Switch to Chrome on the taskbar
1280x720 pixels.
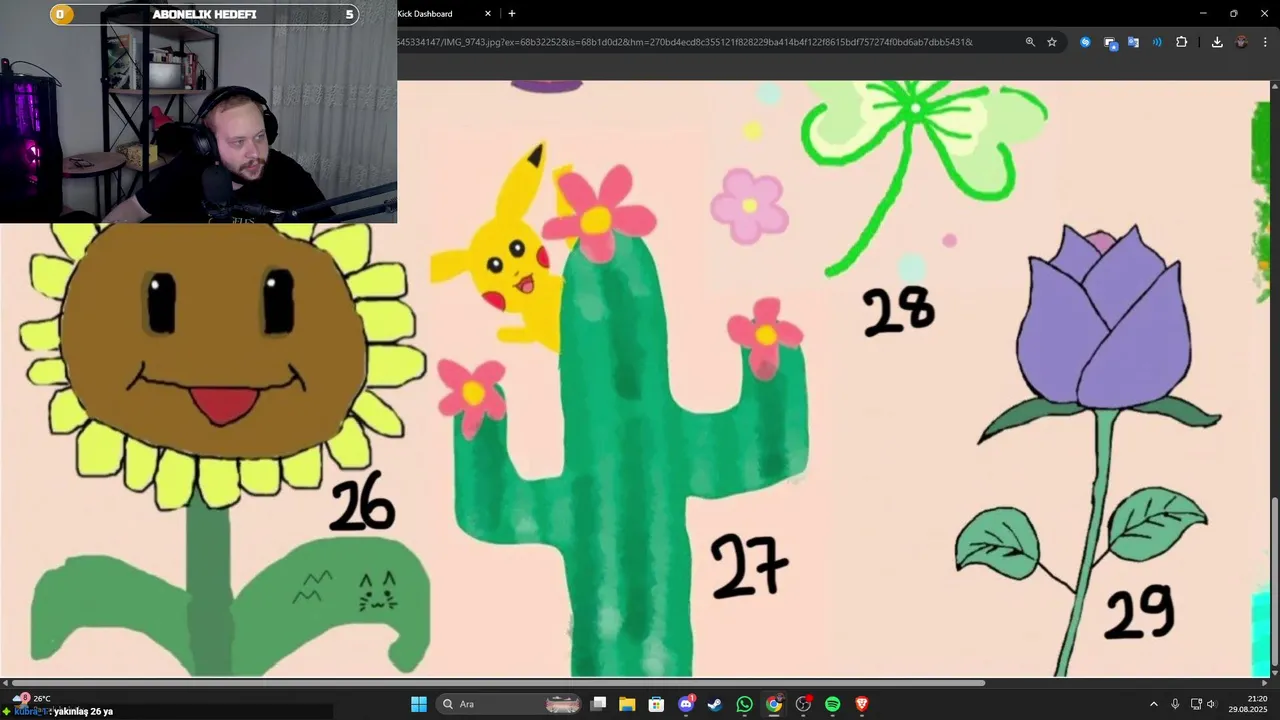(x=773, y=704)
